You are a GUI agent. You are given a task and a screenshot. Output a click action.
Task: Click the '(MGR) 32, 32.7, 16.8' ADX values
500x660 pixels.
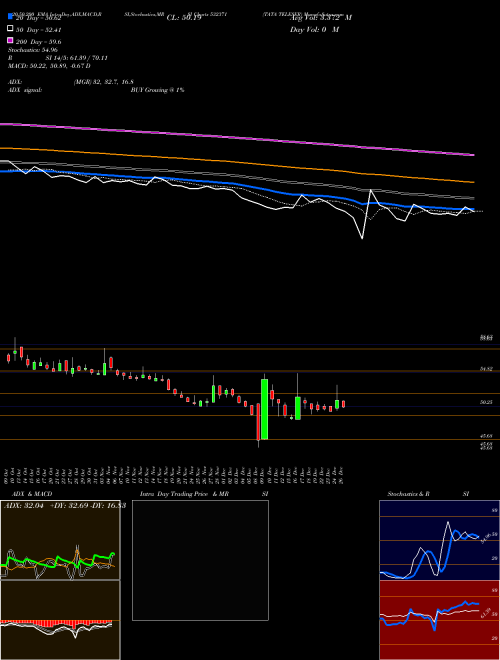coord(104,82)
